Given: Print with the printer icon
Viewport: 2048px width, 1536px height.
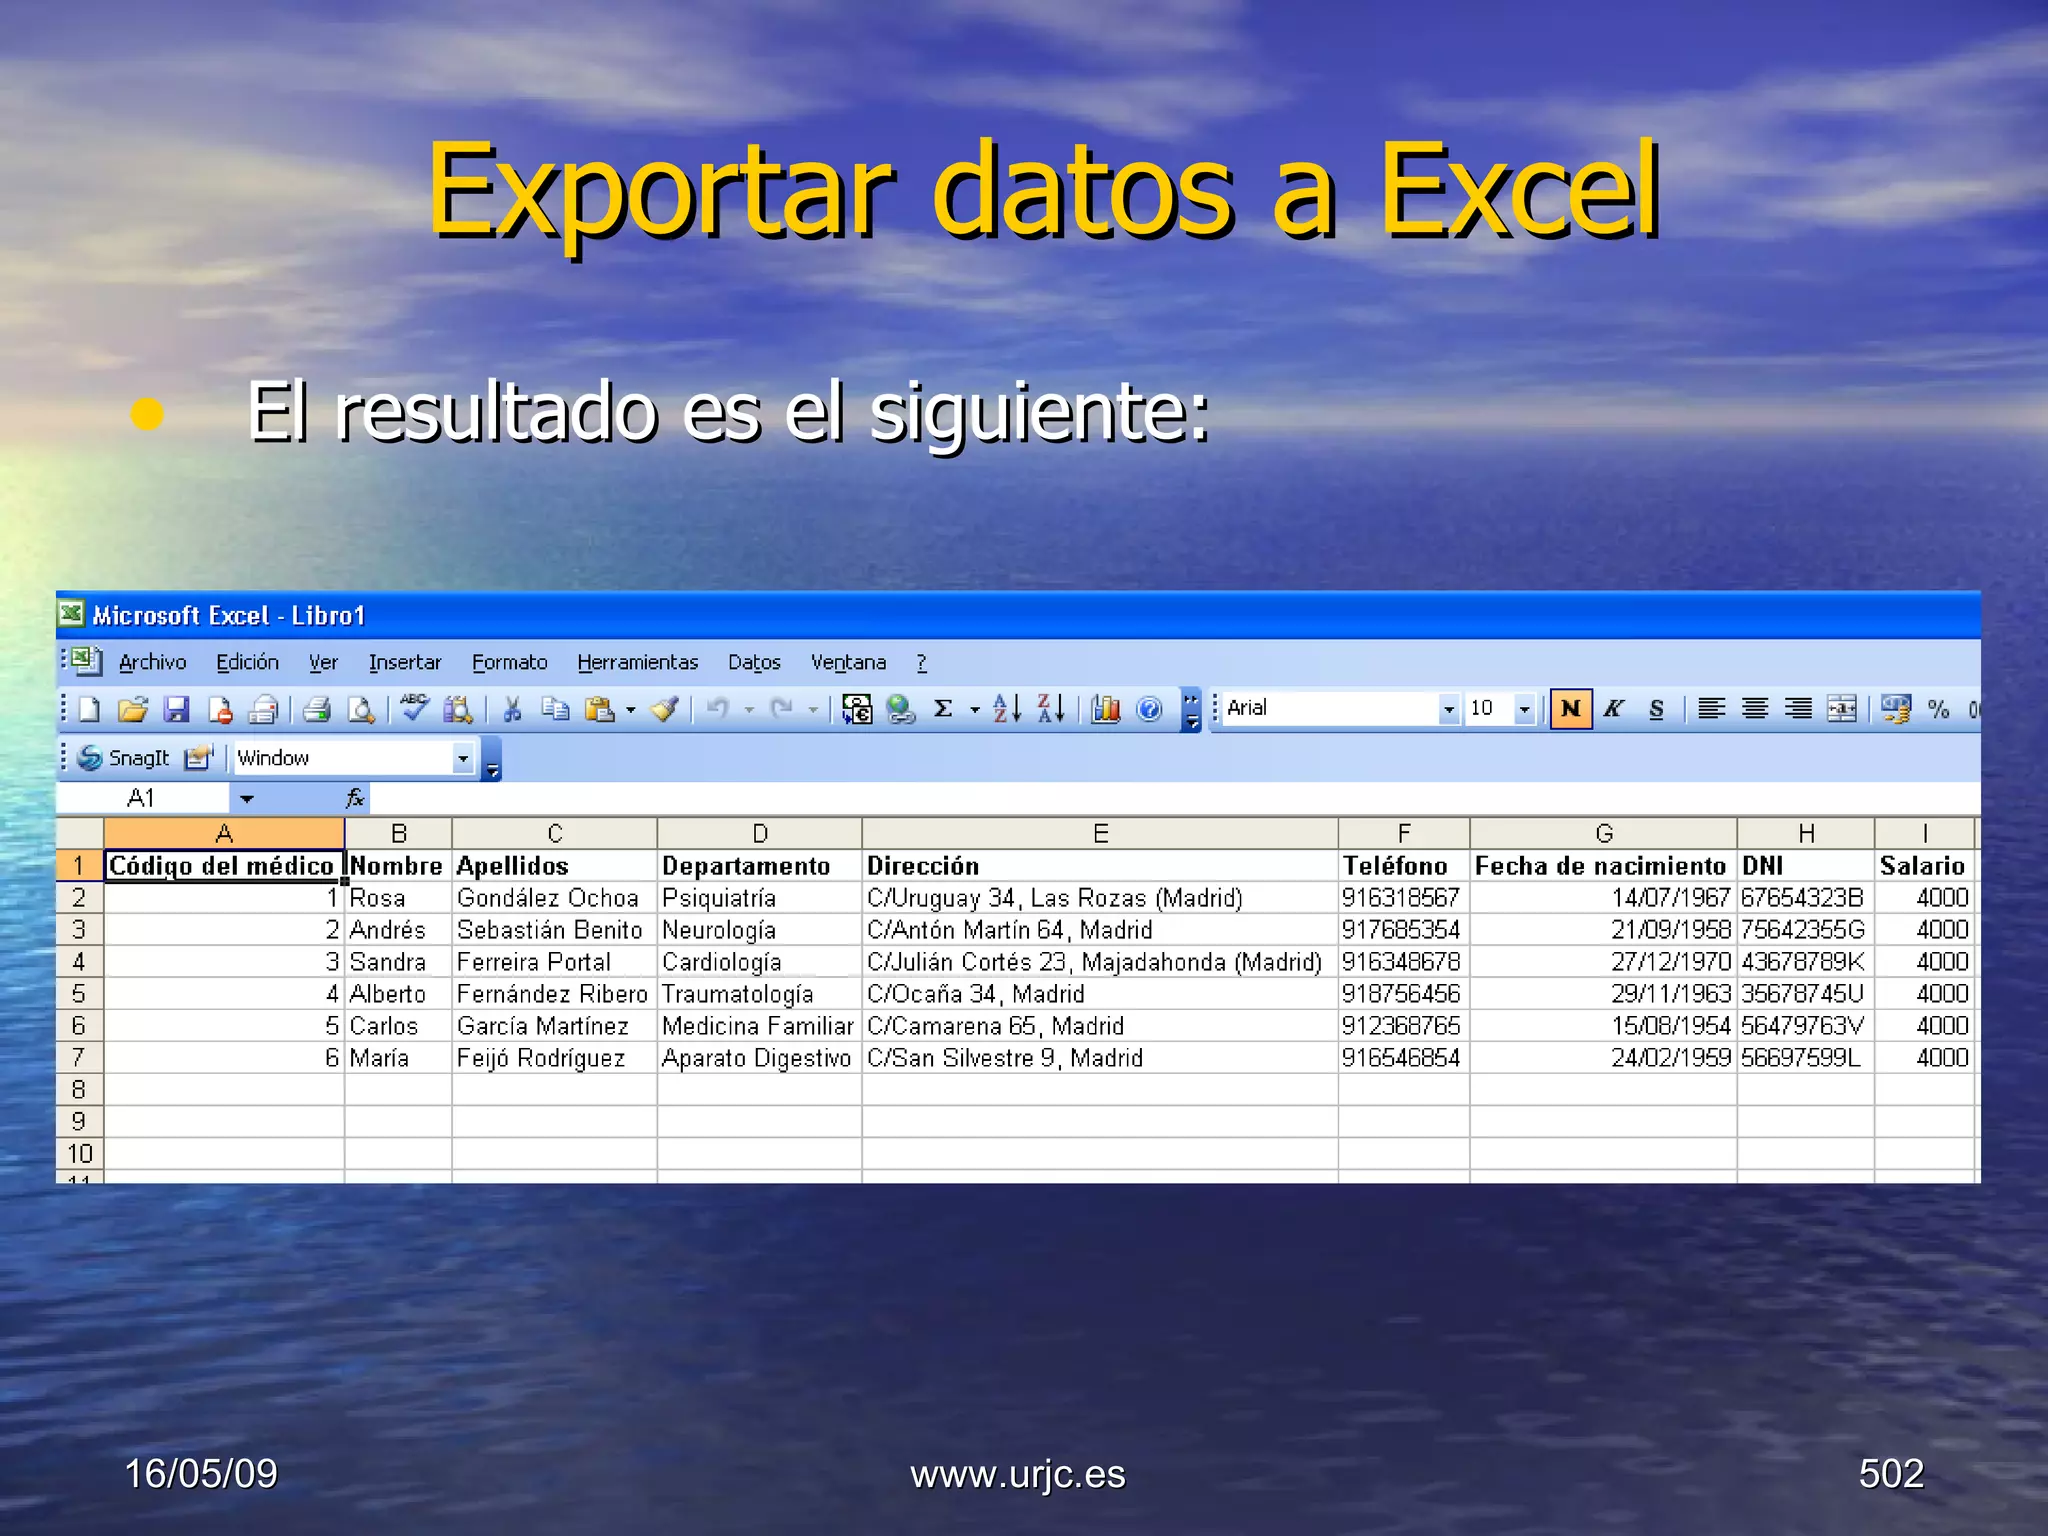Looking at the screenshot, I should coord(317,709).
